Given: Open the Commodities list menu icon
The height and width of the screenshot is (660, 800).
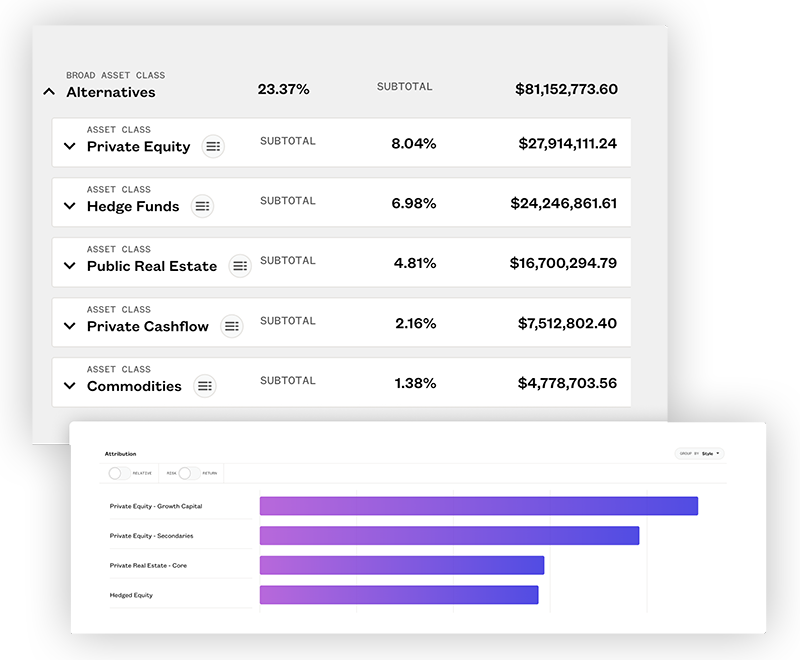Looking at the screenshot, I should click(x=205, y=386).
